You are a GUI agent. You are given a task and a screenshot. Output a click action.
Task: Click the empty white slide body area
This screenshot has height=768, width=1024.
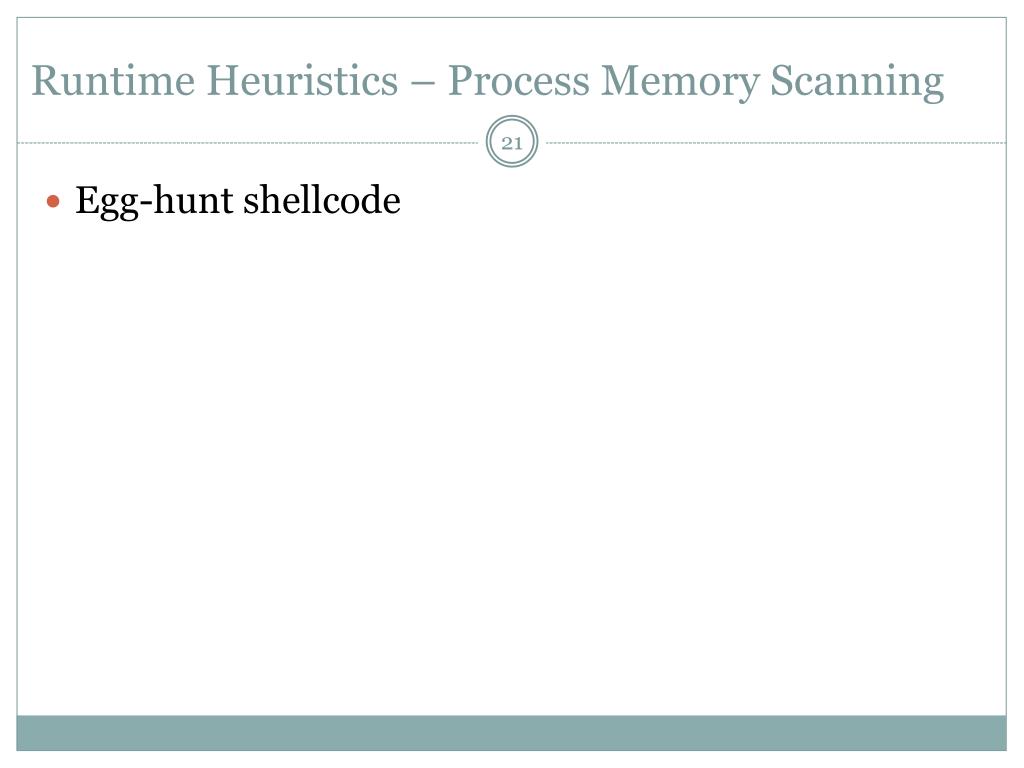[x=511, y=457]
